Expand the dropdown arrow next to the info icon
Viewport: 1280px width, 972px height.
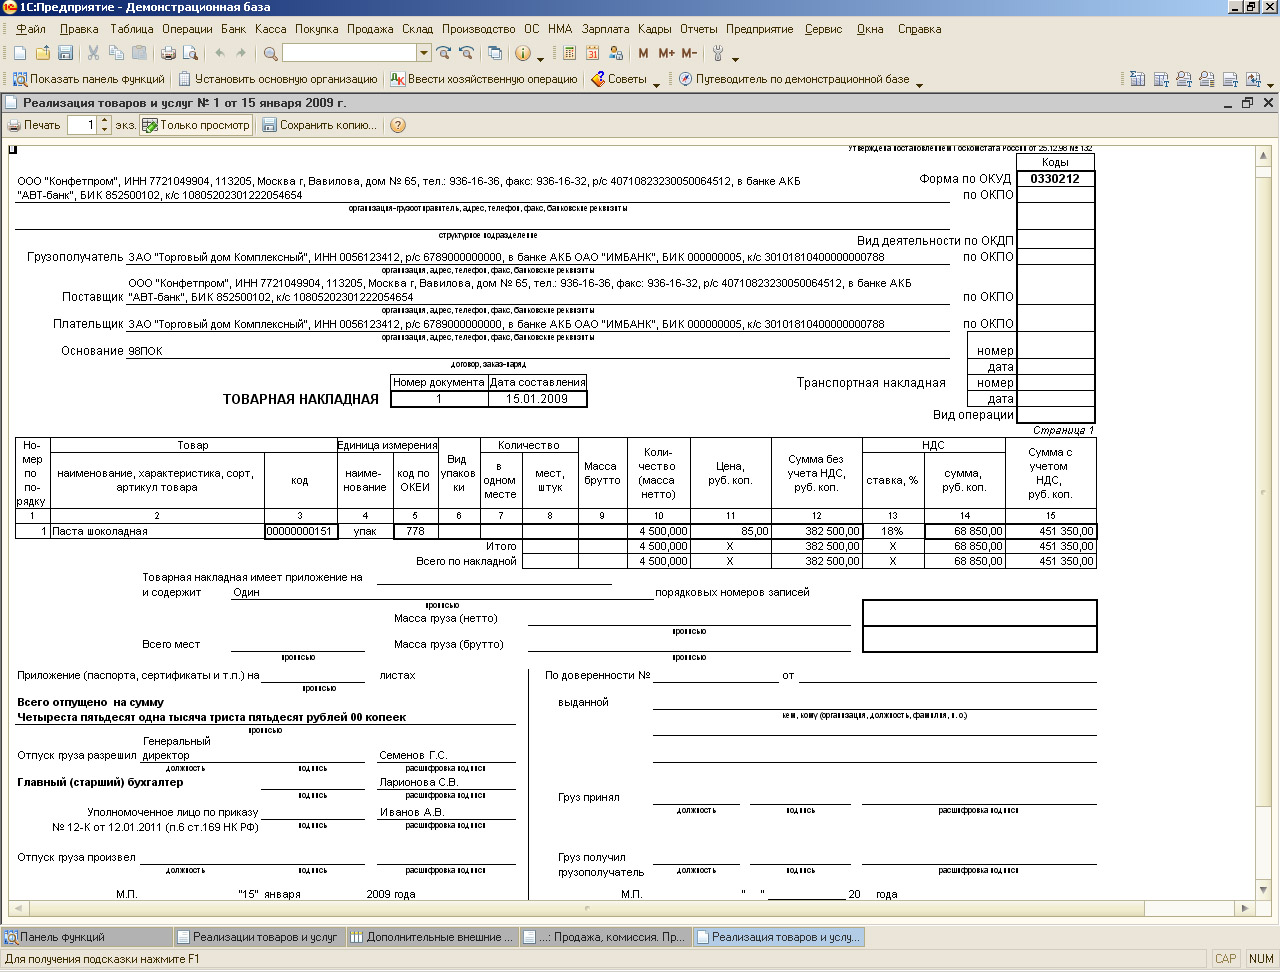pos(541,58)
